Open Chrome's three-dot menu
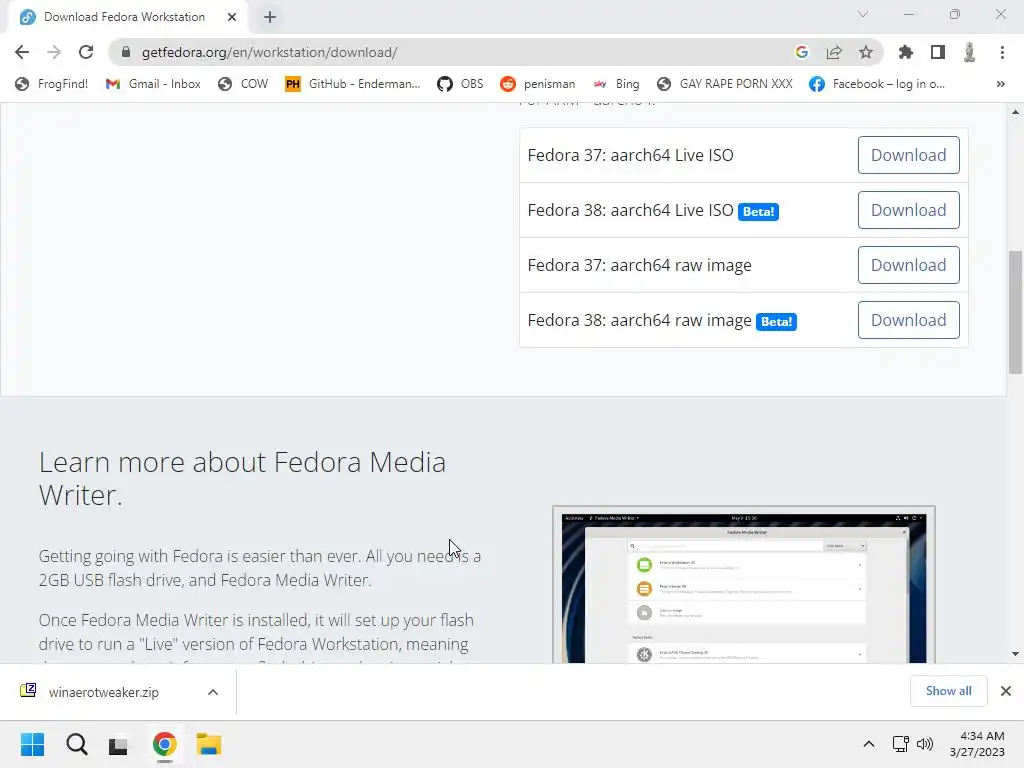The width and height of the screenshot is (1024, 768). (x=1002, y=52)
